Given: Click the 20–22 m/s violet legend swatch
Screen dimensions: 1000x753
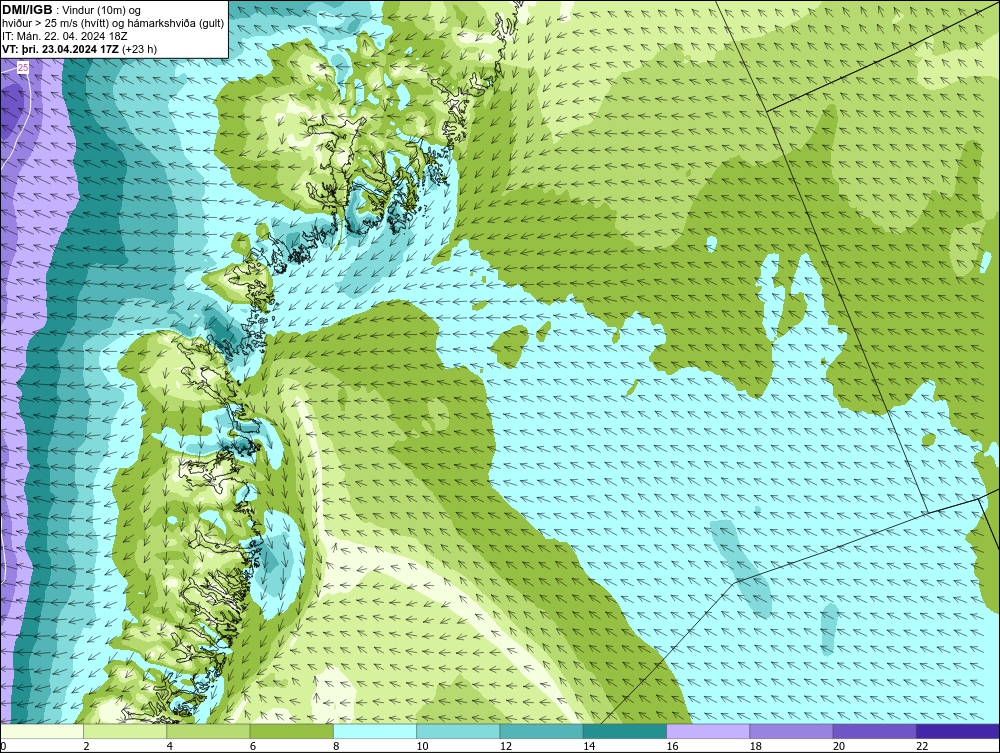Looking at the screenshot, I should click(874, 731).
